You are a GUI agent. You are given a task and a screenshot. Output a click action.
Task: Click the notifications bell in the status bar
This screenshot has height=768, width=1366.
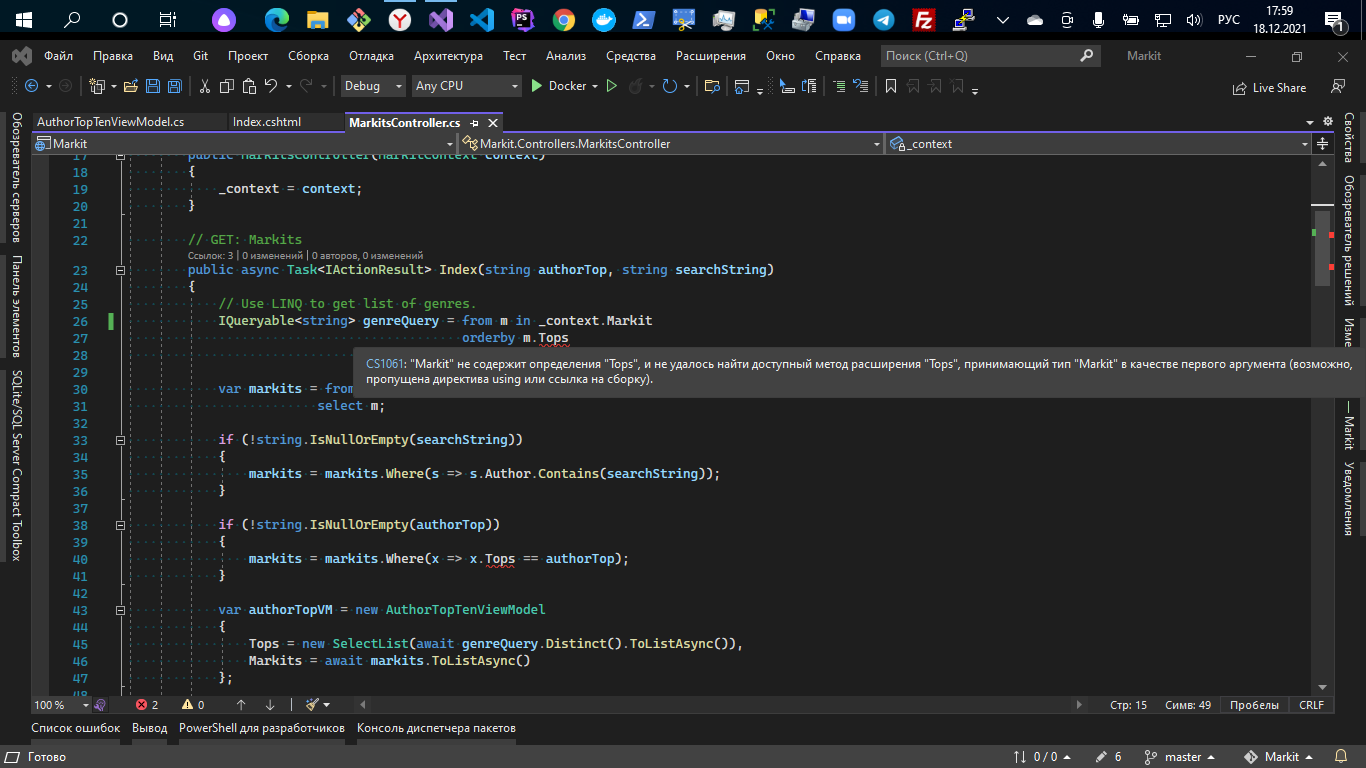click(x=1340, y=757)
